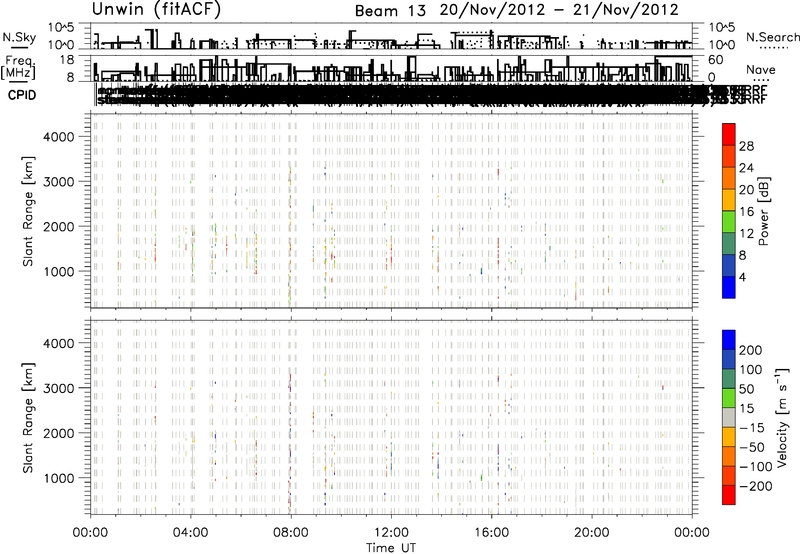This screenshot has width=800, height=554.
Task: Click the '60' tick beside the Nave axis
Action: click(x=716, y=60)
